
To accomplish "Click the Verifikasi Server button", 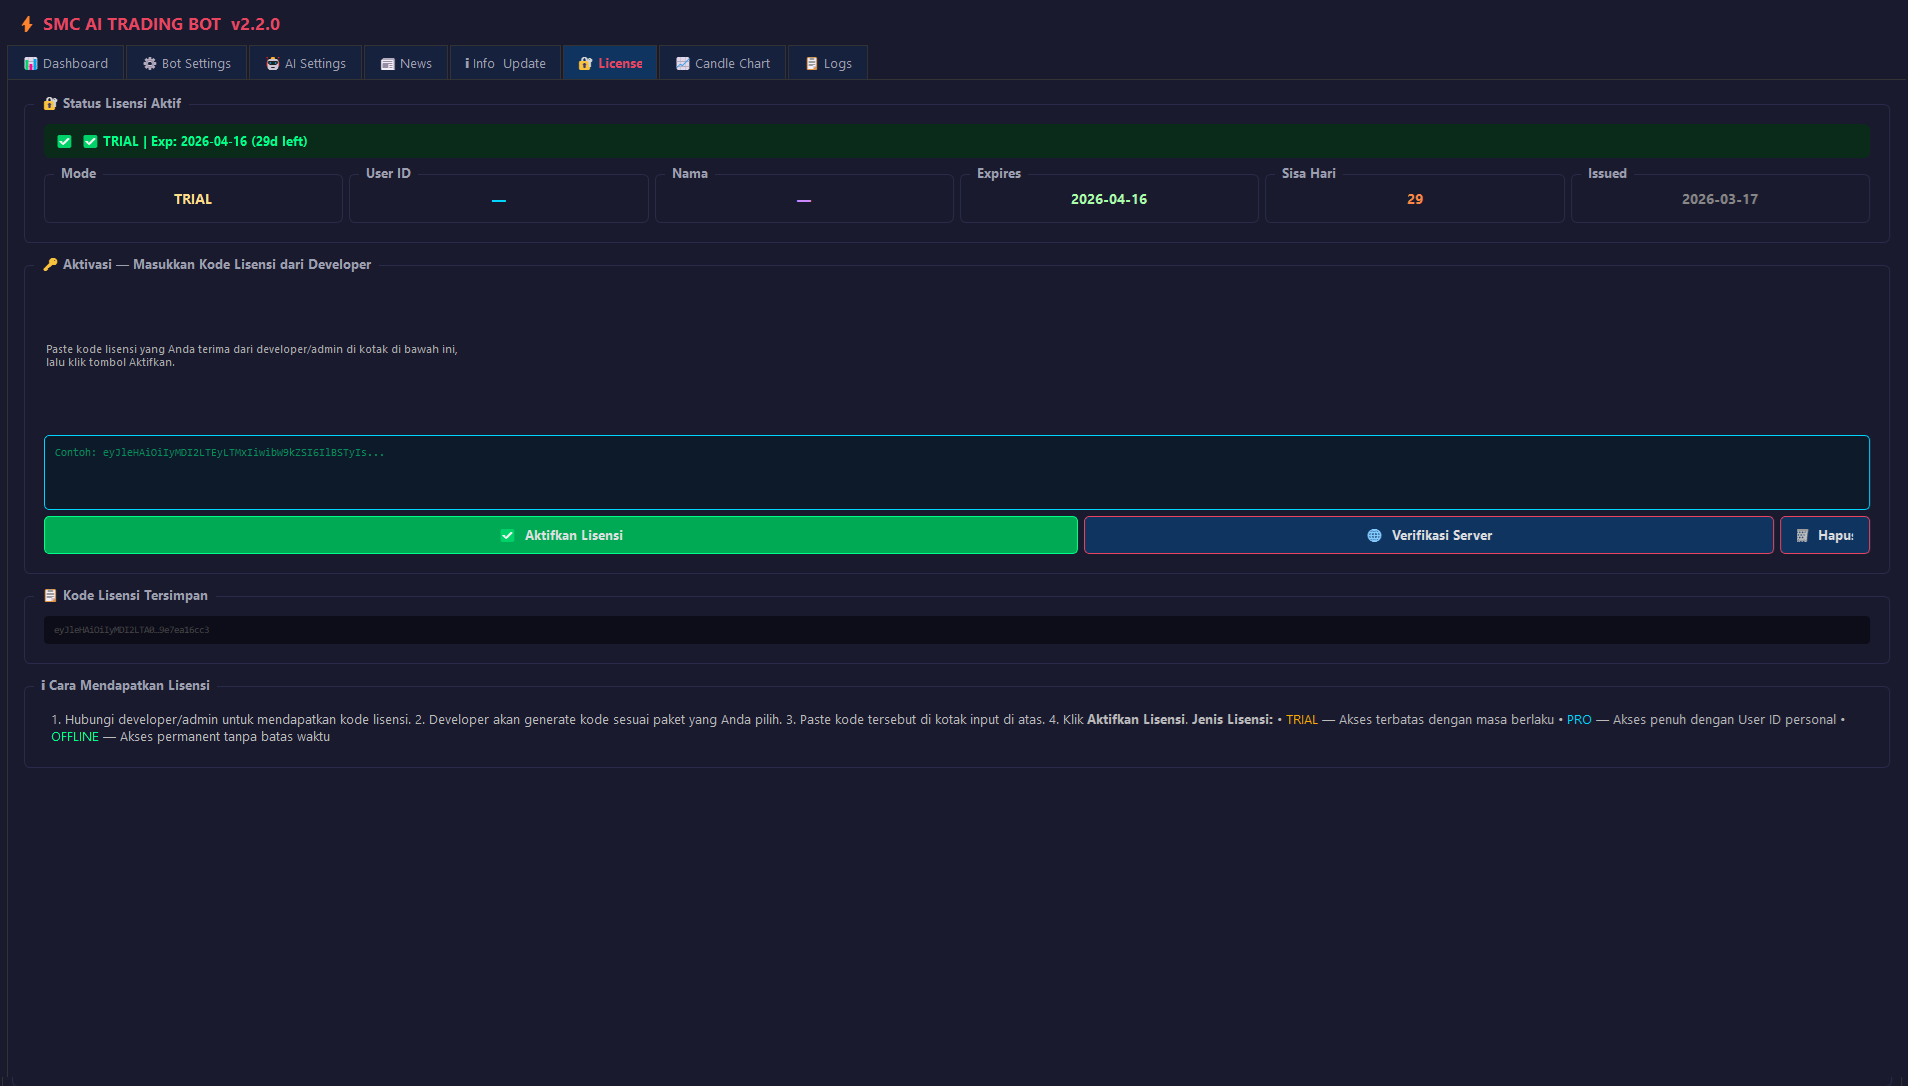I will [1430, 535].
